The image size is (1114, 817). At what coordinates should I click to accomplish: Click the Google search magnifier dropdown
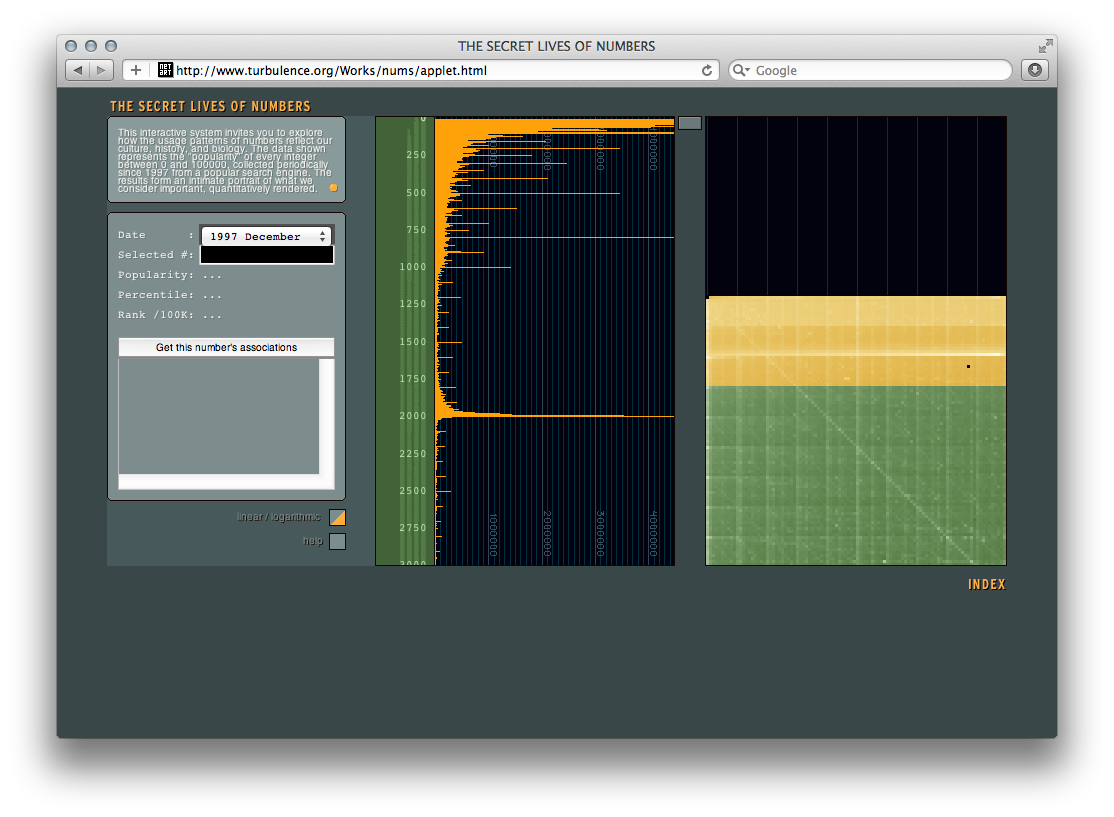[741, 70]
